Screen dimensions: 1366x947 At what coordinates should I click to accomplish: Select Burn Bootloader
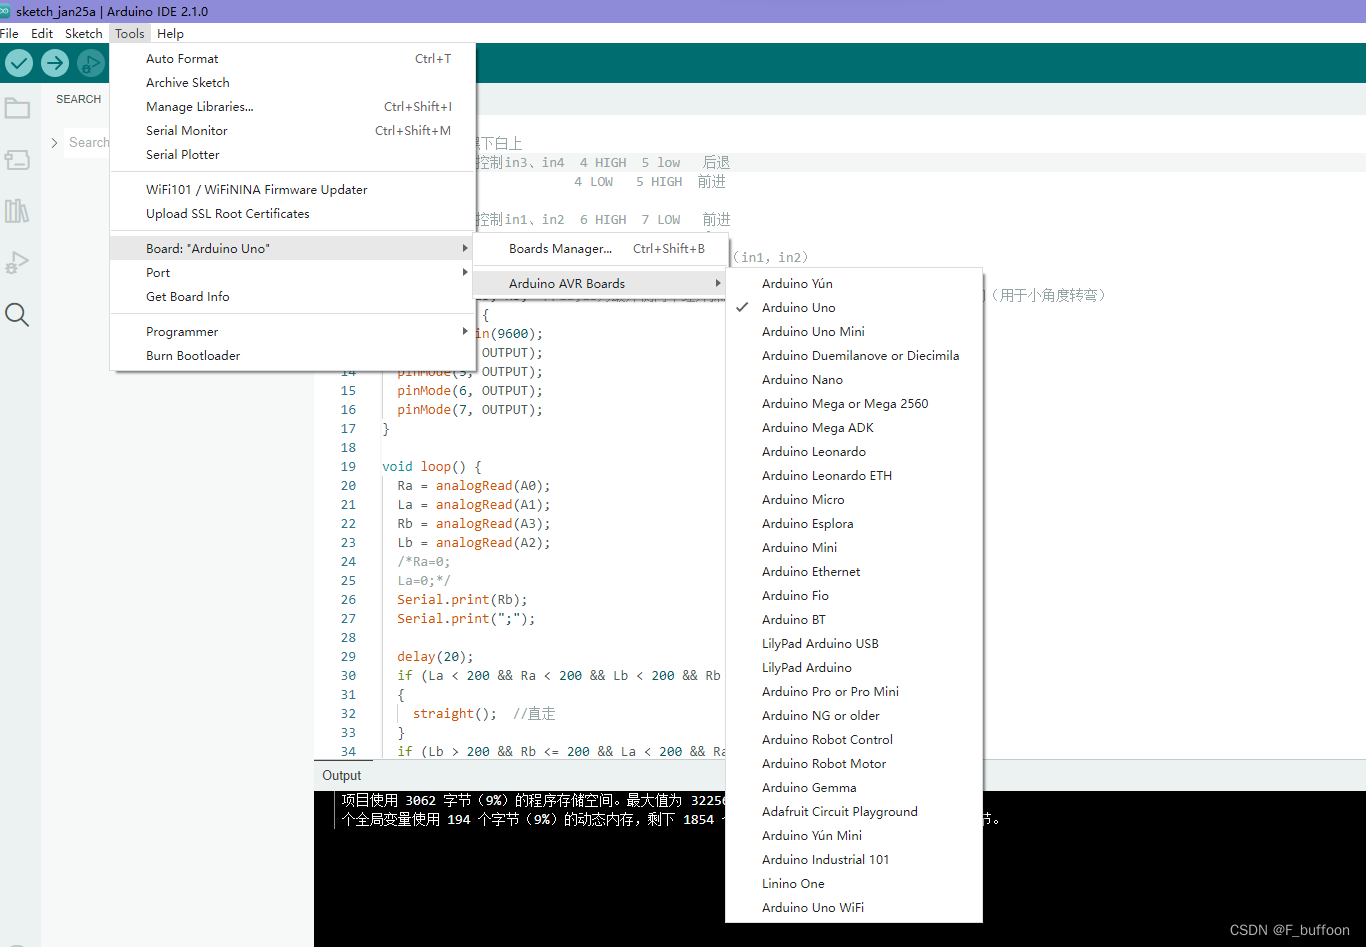pyautogui.click(x=292, y=355)
